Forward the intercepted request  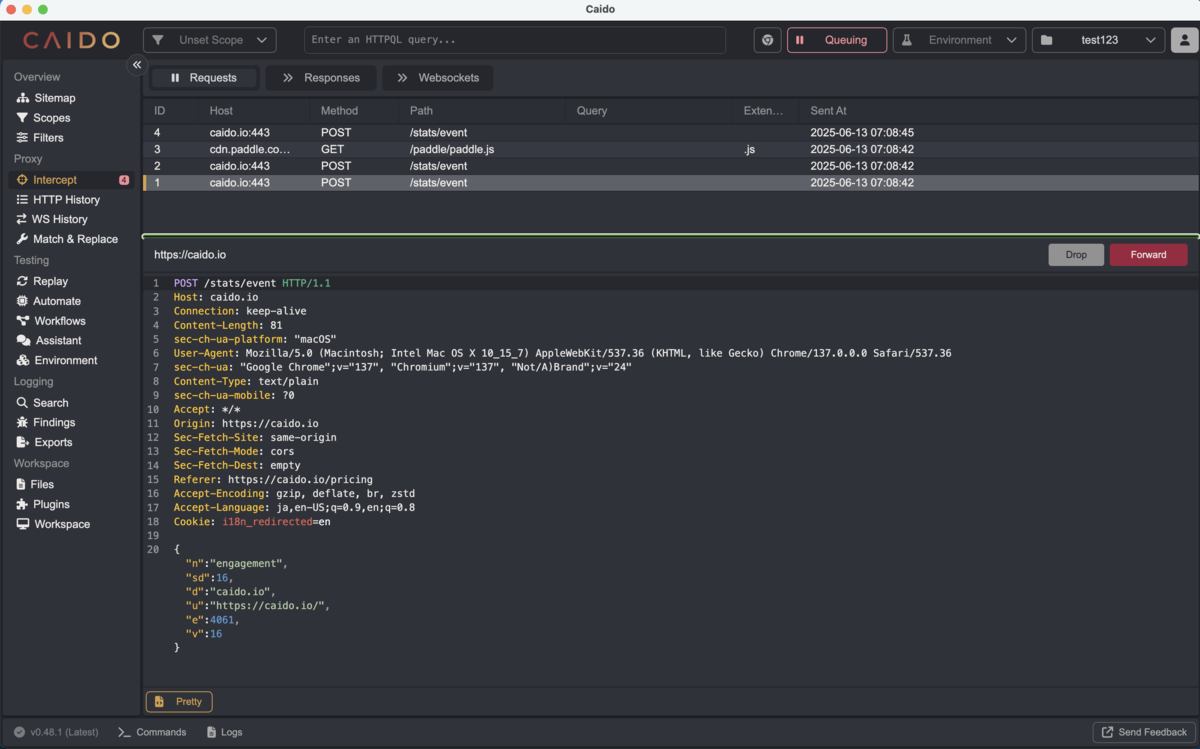tap(1148, 255)
